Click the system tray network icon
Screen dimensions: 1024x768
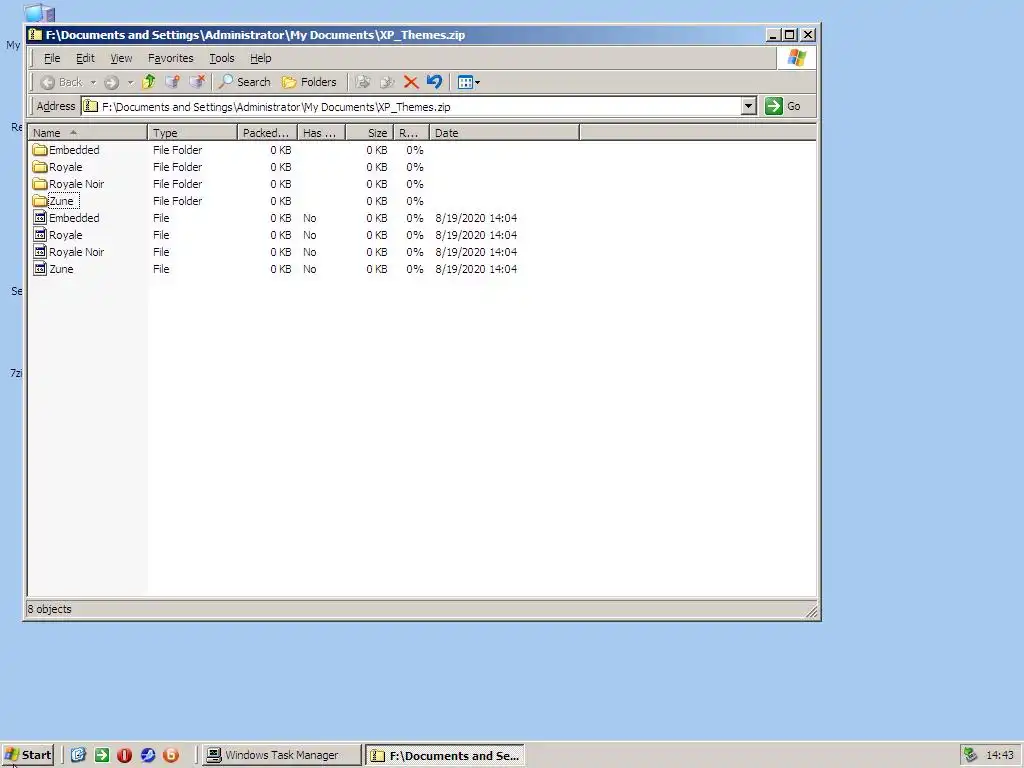pyautogui.click(x=970, y=755)
